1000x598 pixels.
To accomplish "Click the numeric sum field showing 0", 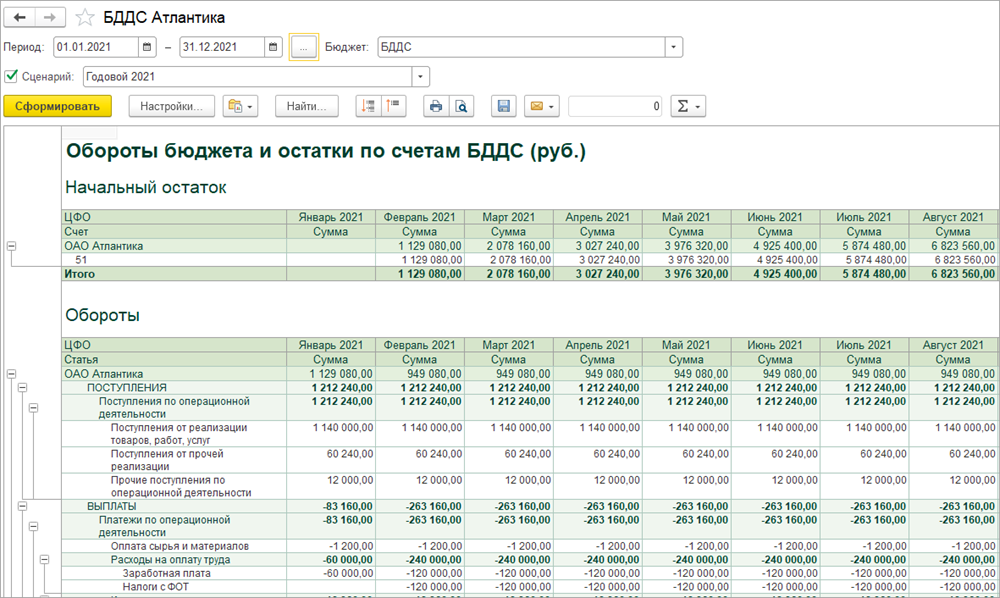I will tap(614, 106).
